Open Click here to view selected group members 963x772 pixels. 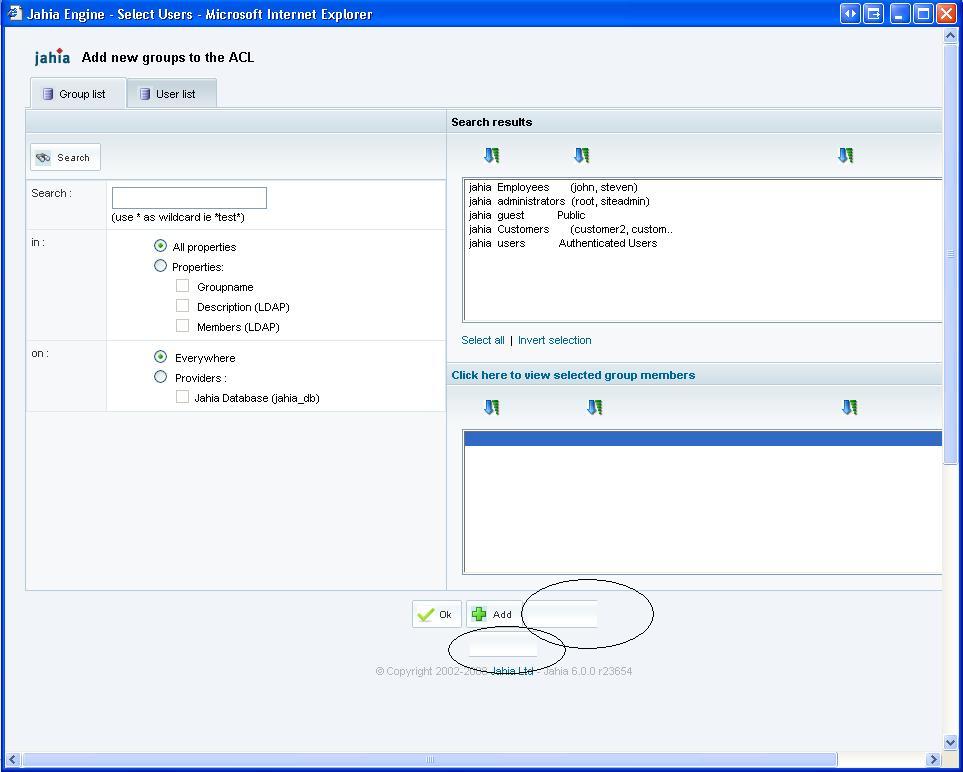[x=573, y=375]
